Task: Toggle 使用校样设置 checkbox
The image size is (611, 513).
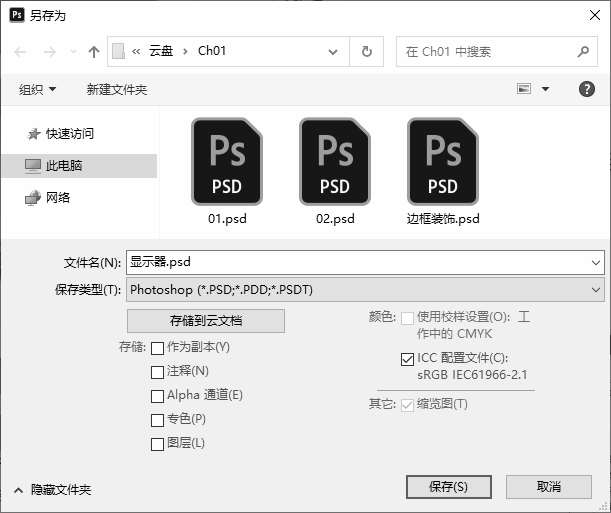Action: (x=408, y=318)
